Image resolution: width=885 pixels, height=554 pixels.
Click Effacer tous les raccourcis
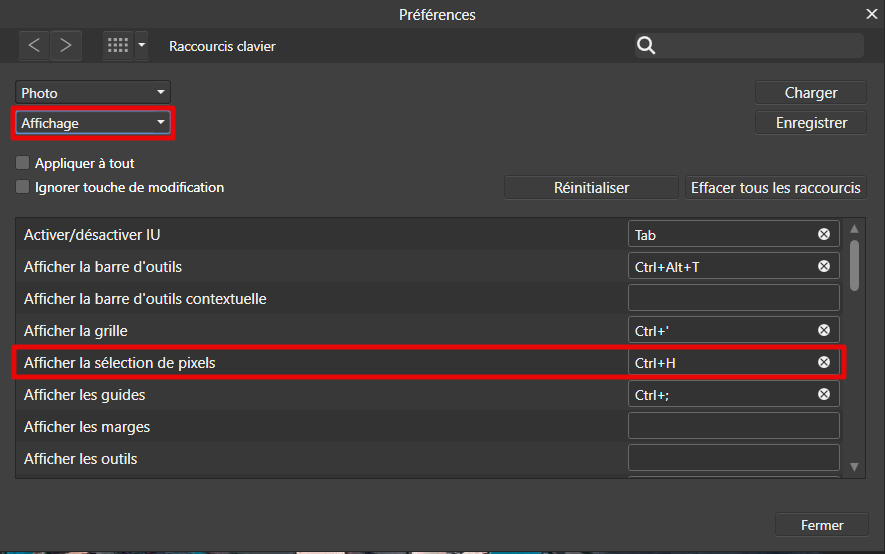[x=776, y=187]
